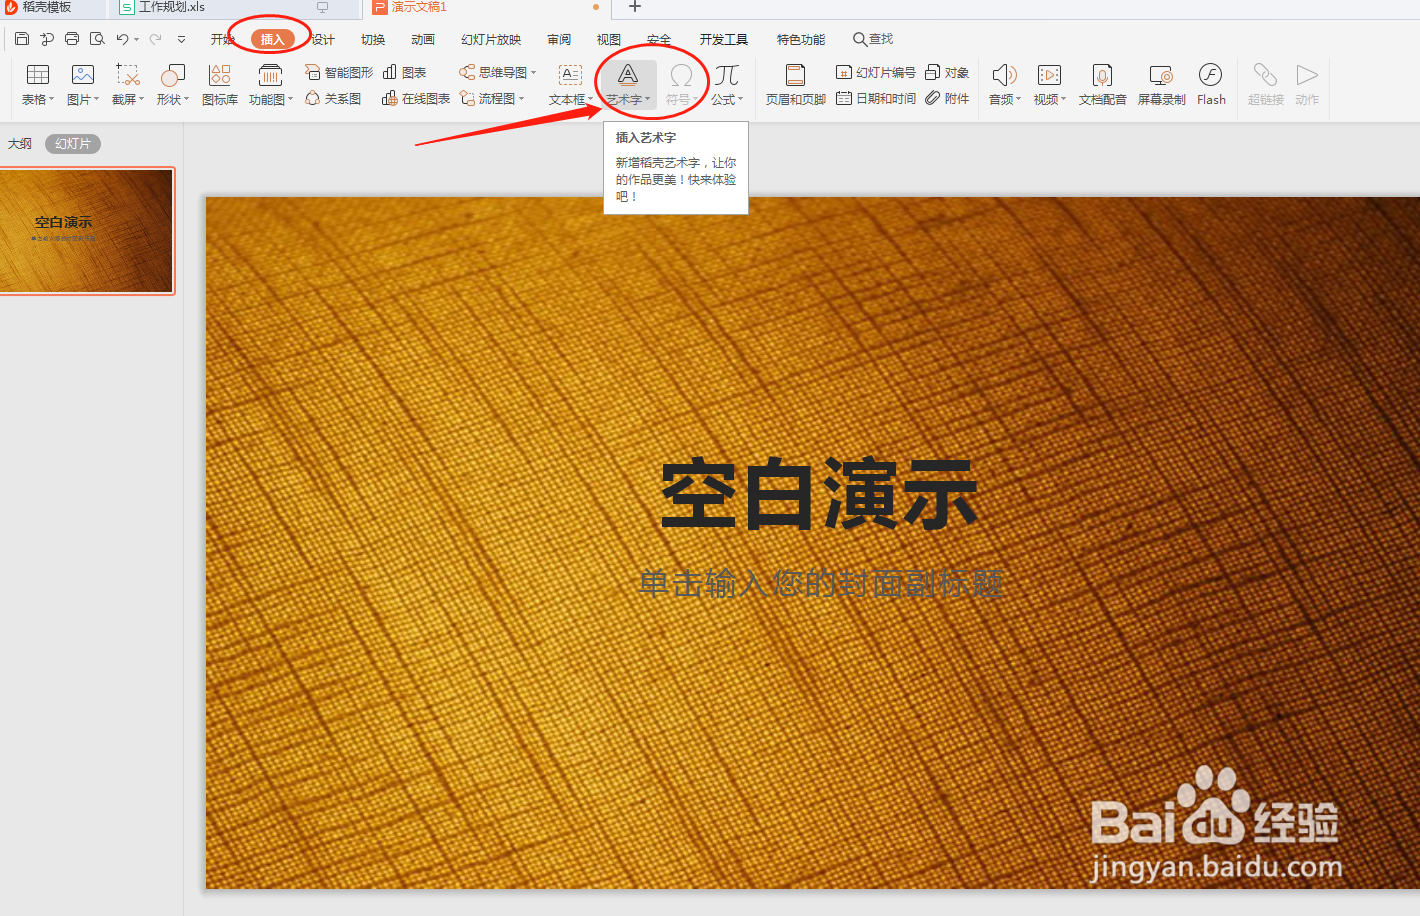The height and width of the screenshot is (916, 1420).
Task: Insert a shape with the 形状 icon
Action: tap(172, 84)
